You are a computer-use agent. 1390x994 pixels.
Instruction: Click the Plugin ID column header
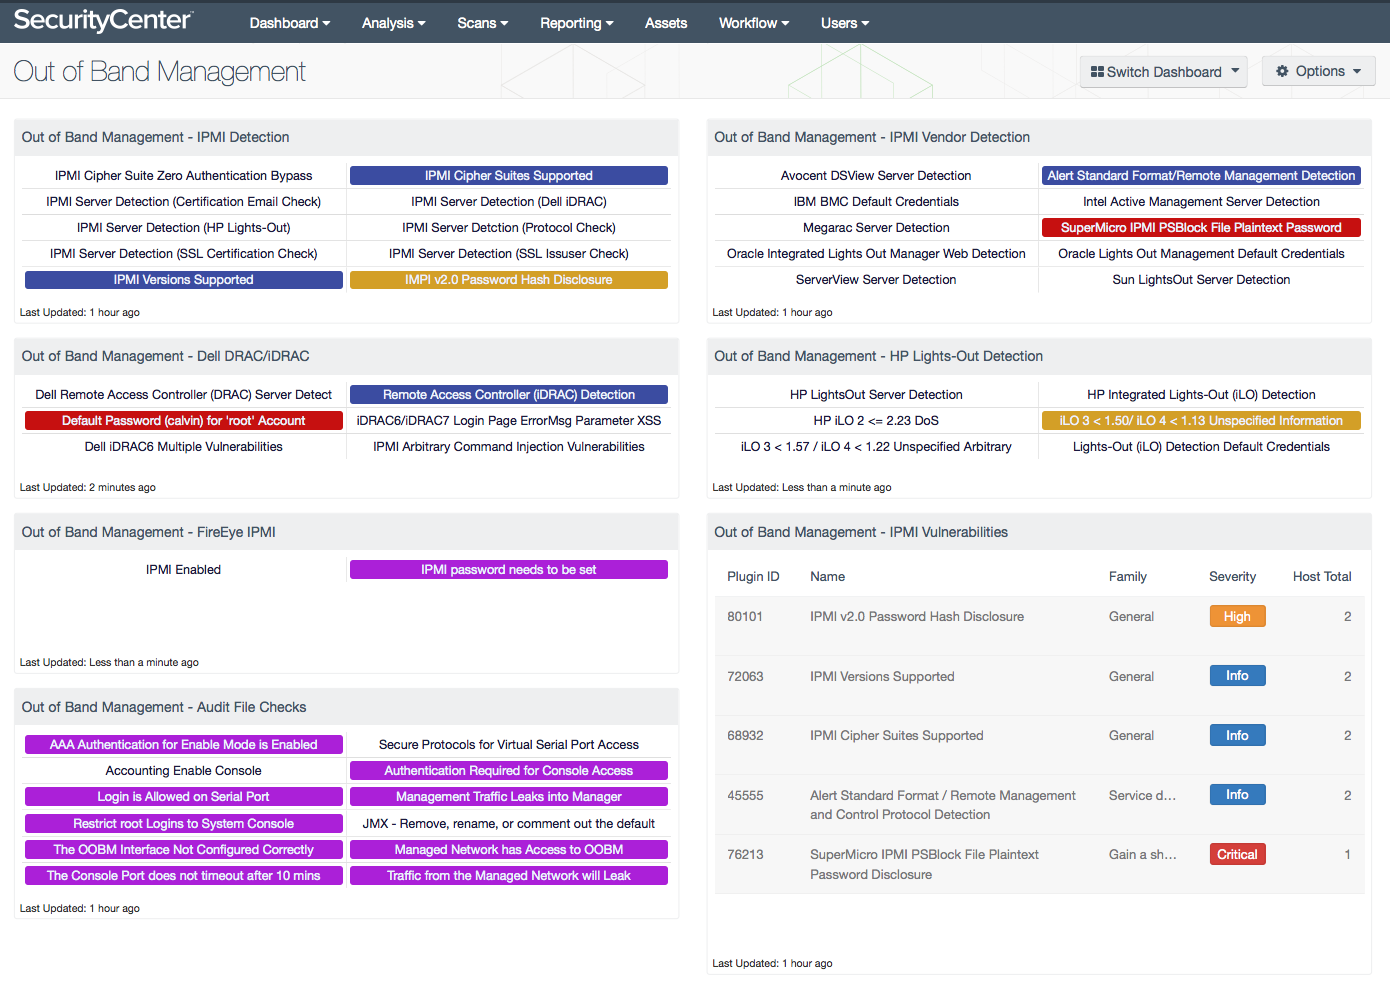(753, 577)
